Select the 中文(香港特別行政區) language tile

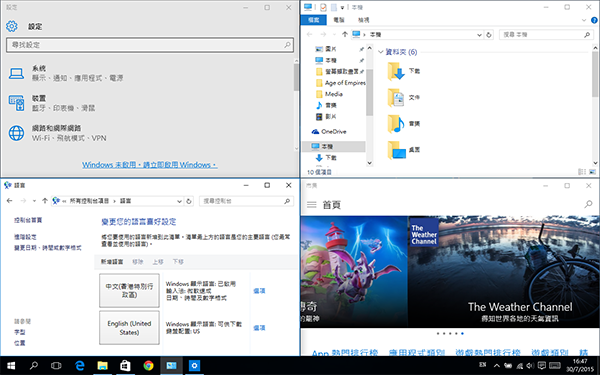pos(129,290)
